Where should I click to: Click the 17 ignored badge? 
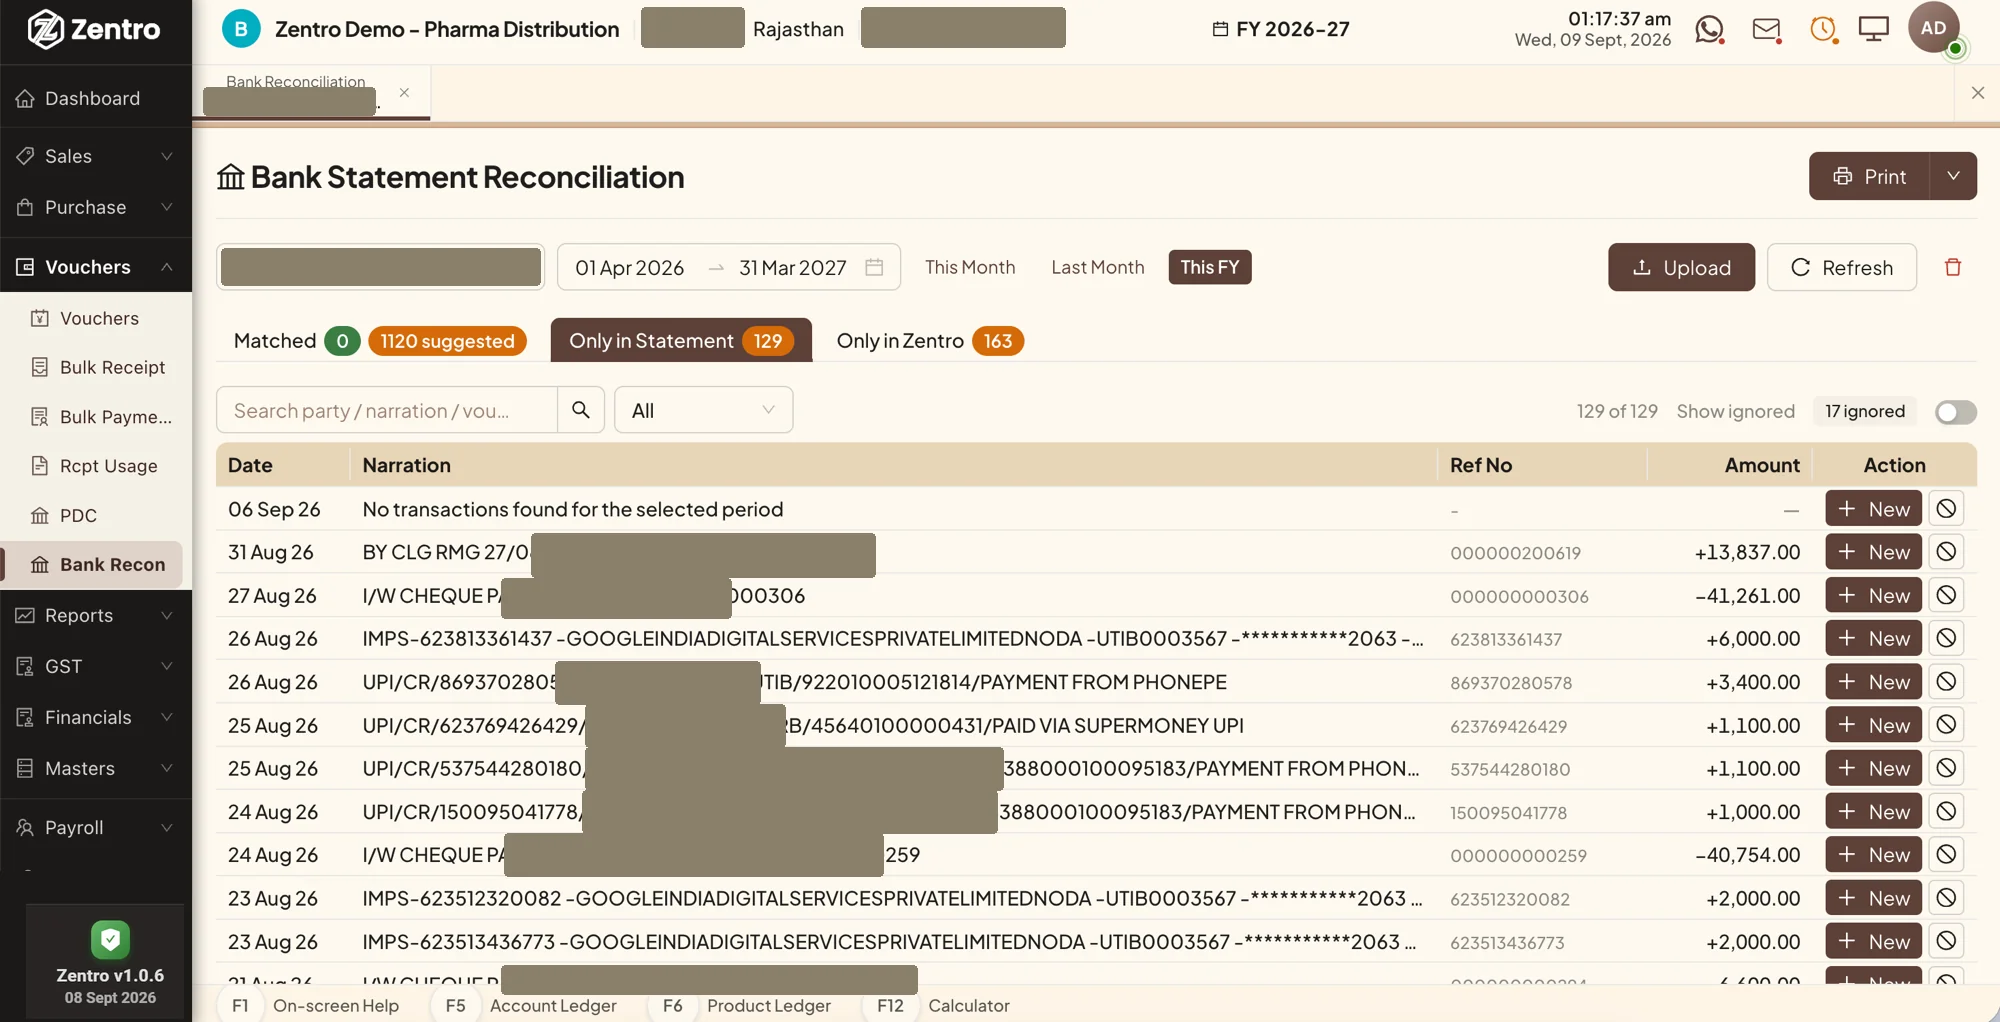1864,411
